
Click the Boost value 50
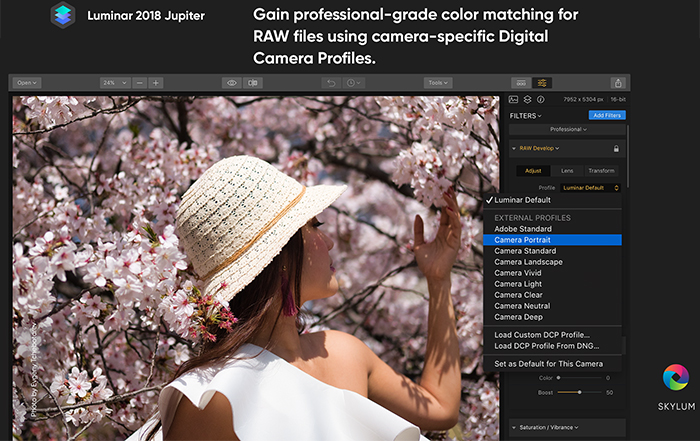click(609, 393)
